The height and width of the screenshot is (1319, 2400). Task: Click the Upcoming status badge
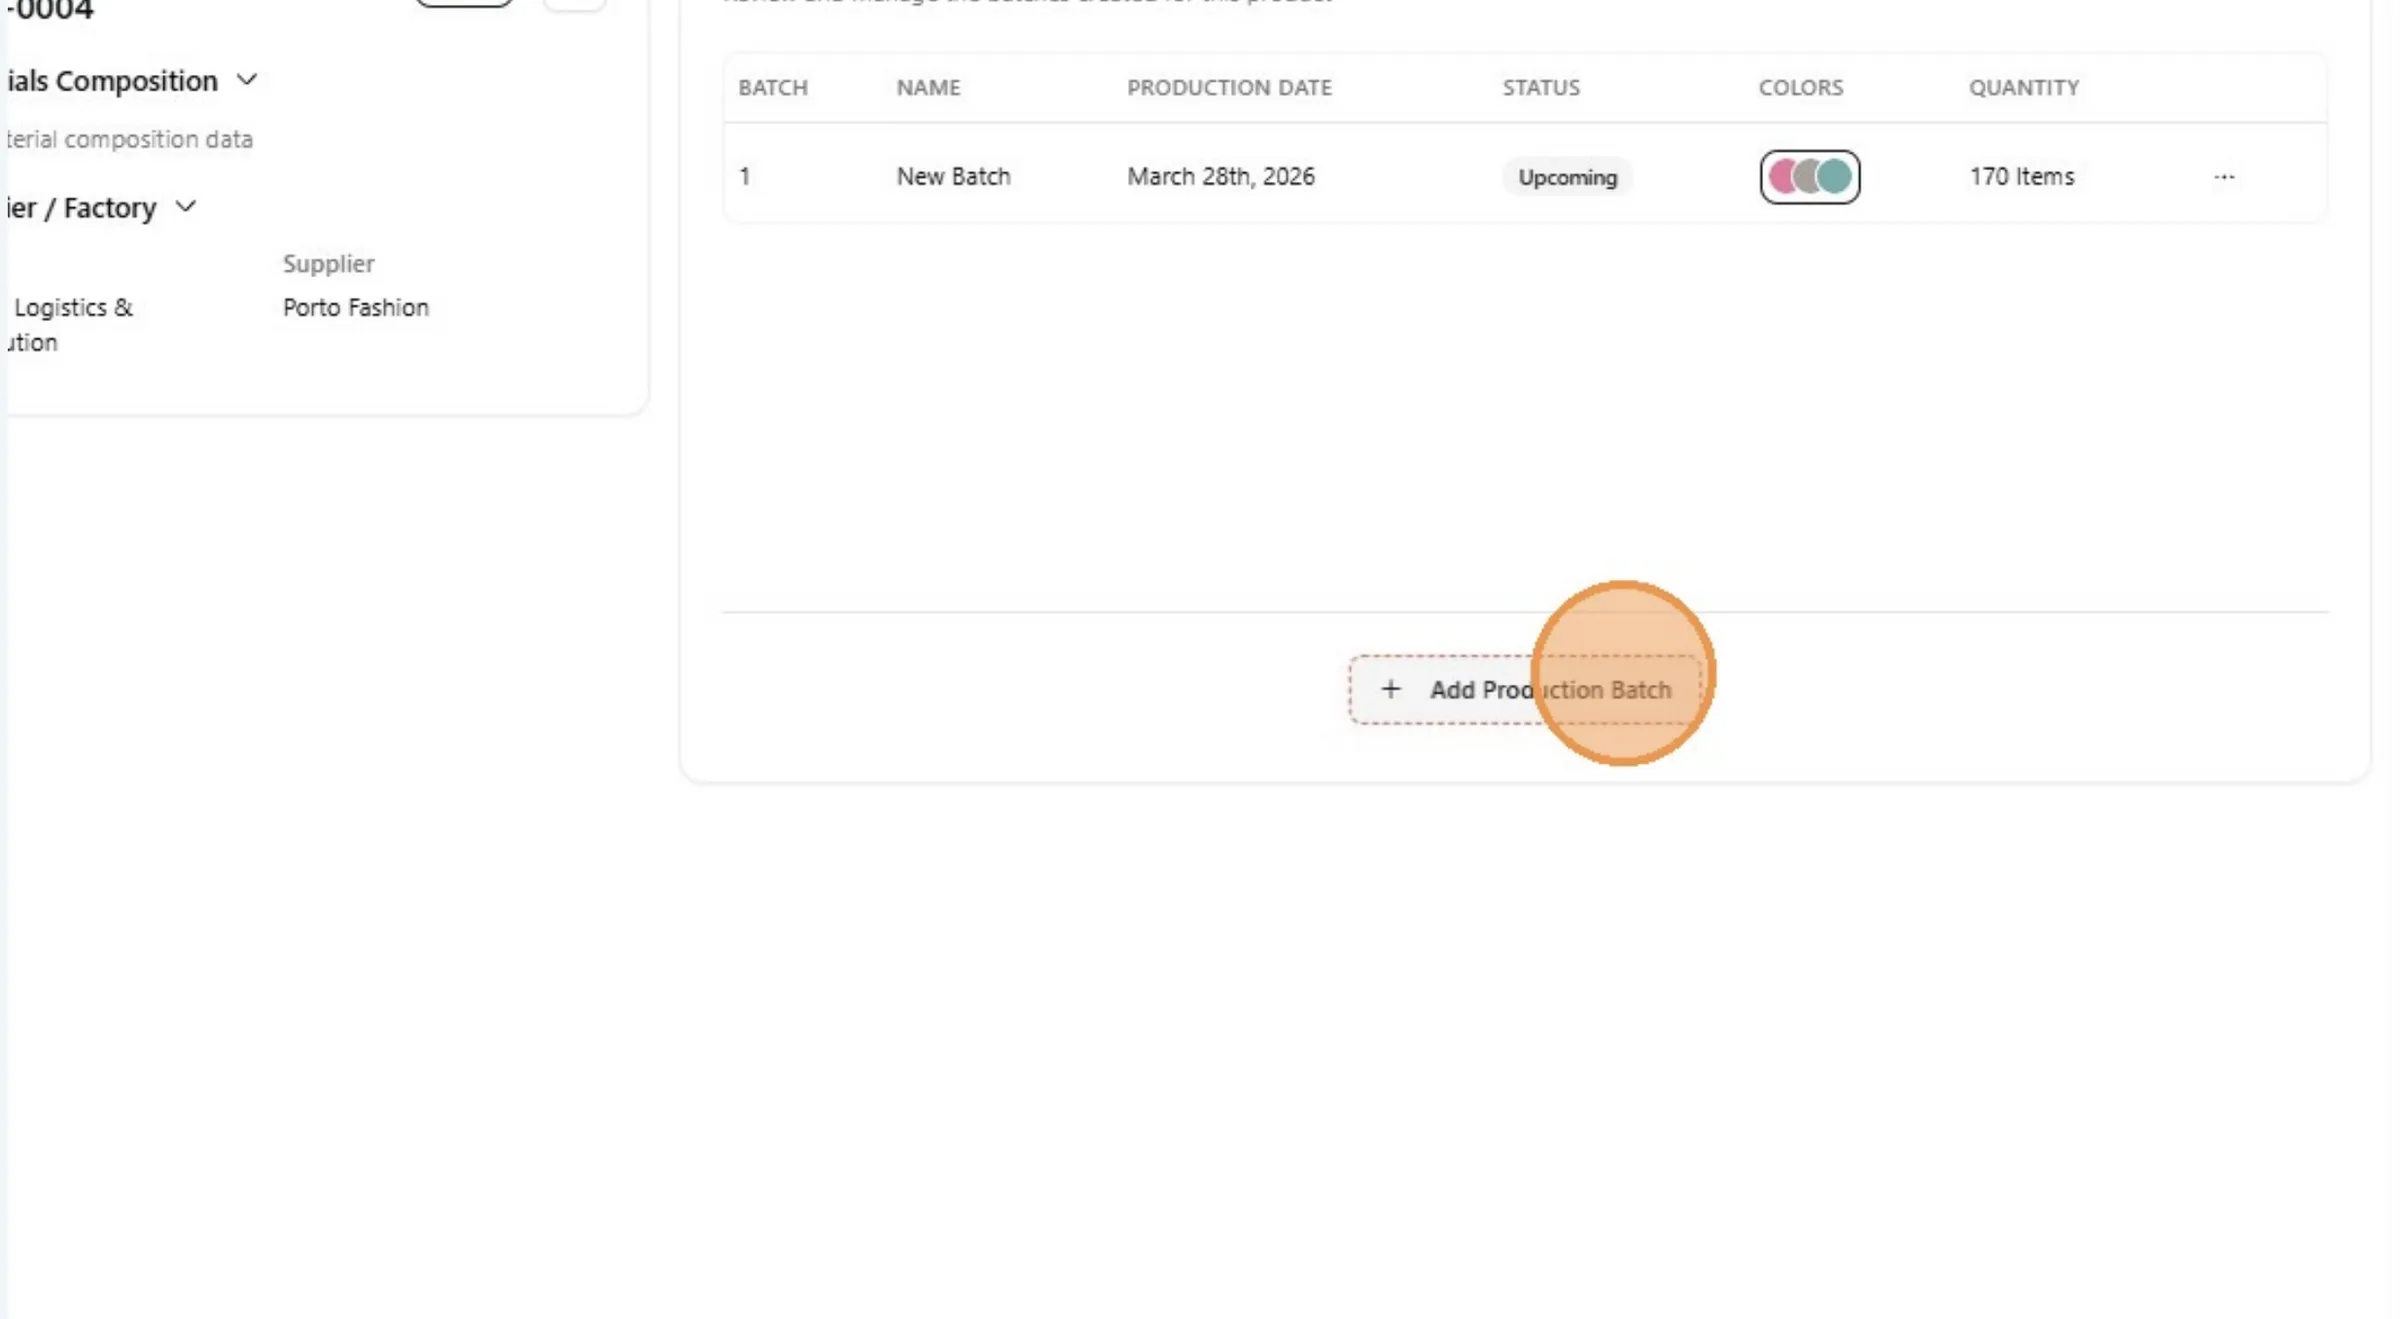click(1567, 177)
